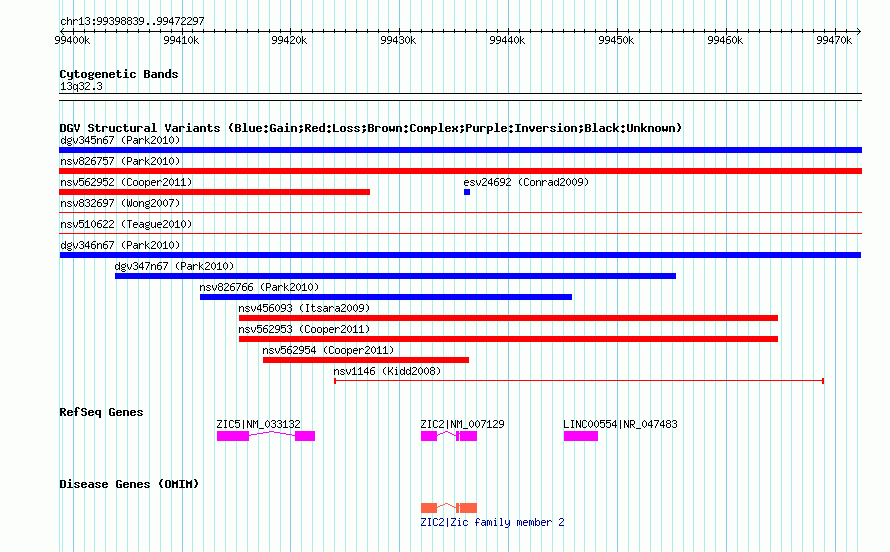890x552 pixels.
Task: Click the Disease Genes (OMIM) track title
Action: point(129,484)
